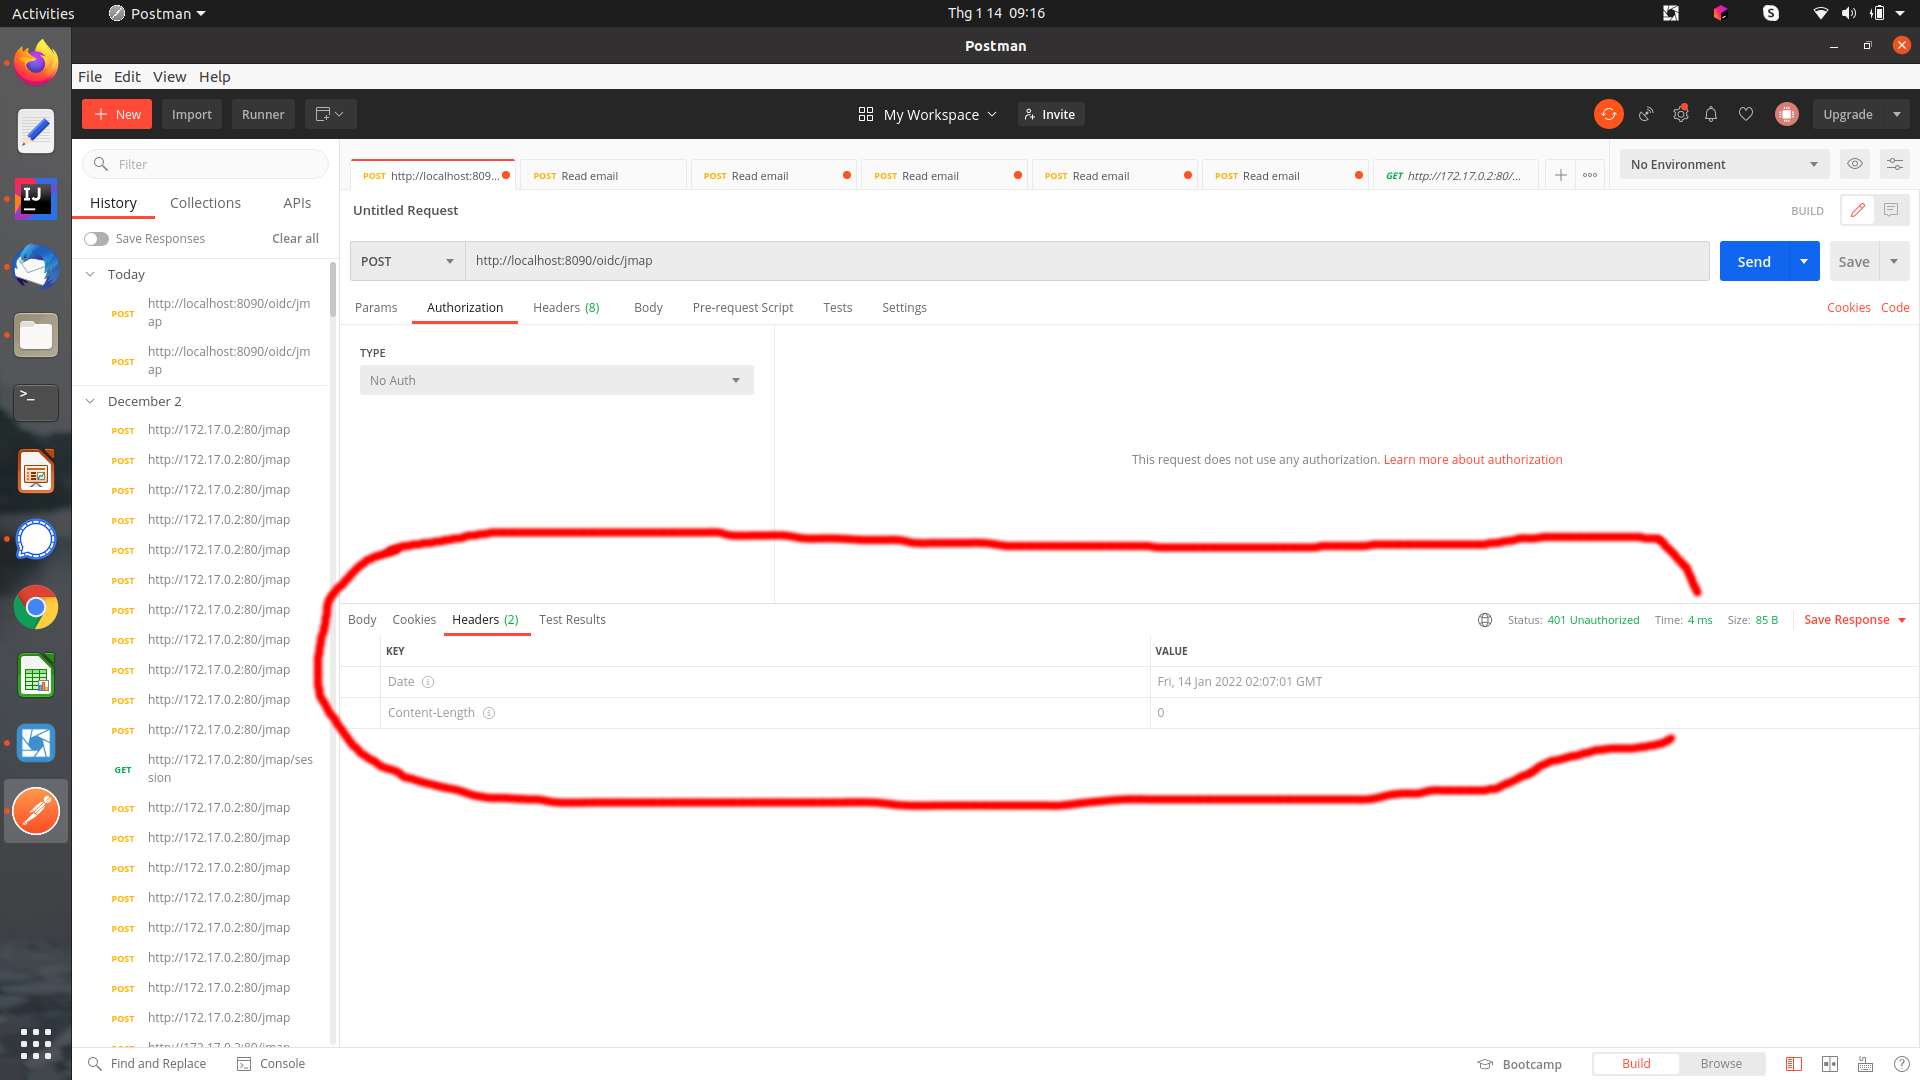Click the capture requests satellite icon
1920x1080 pixels.
[1645, 114]
